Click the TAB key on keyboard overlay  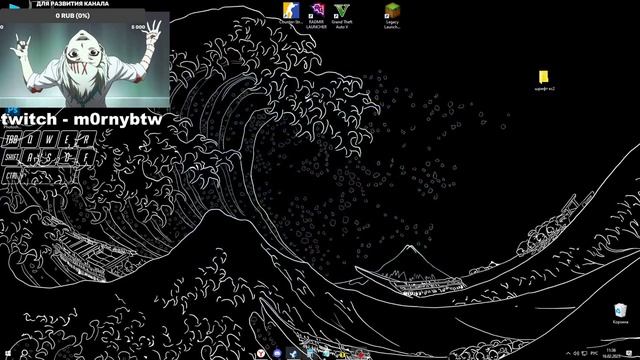pos(11,140)
